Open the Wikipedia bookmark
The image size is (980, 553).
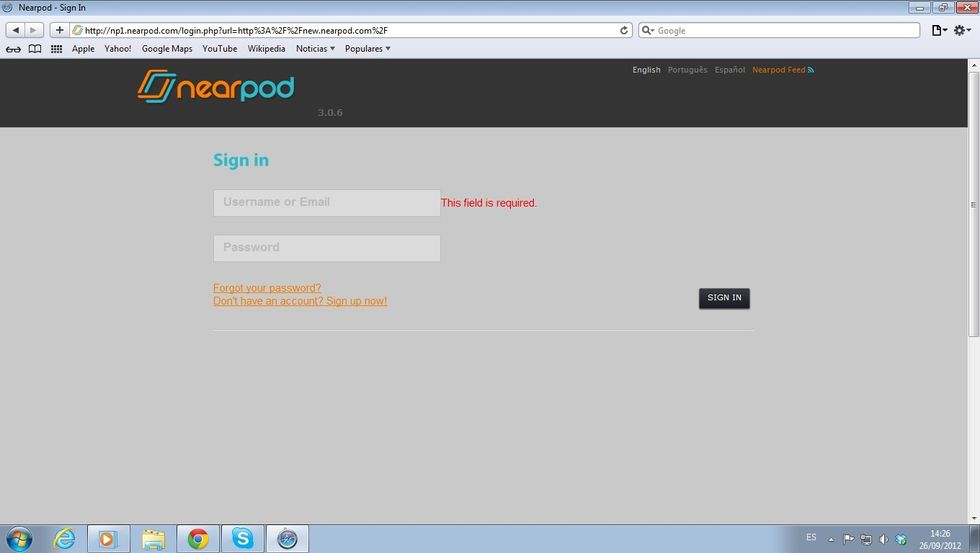point(266,49)
